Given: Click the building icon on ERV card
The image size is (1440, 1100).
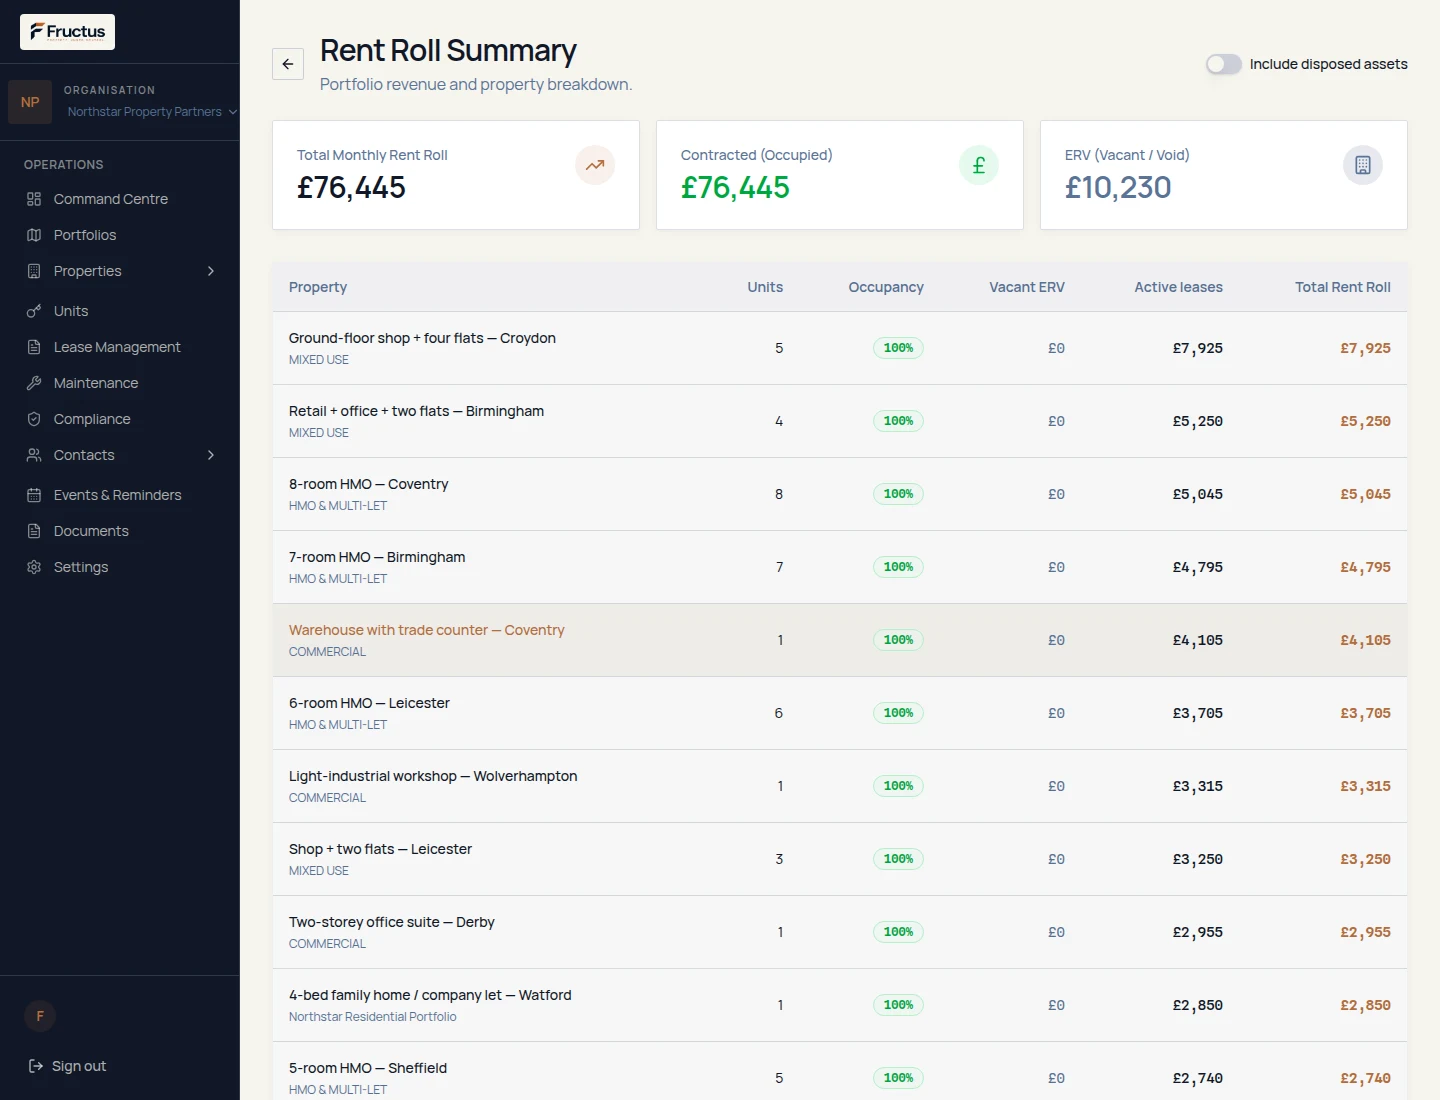Looking at the screenshot, I should coord(1363,165).
